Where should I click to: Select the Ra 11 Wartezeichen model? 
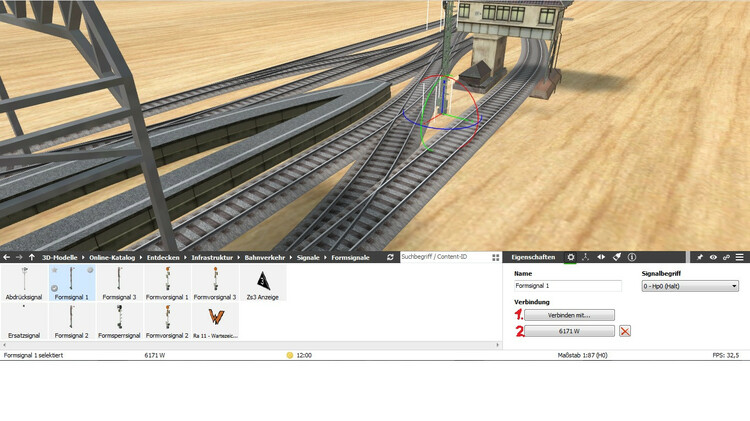click(x=215, y=321)
